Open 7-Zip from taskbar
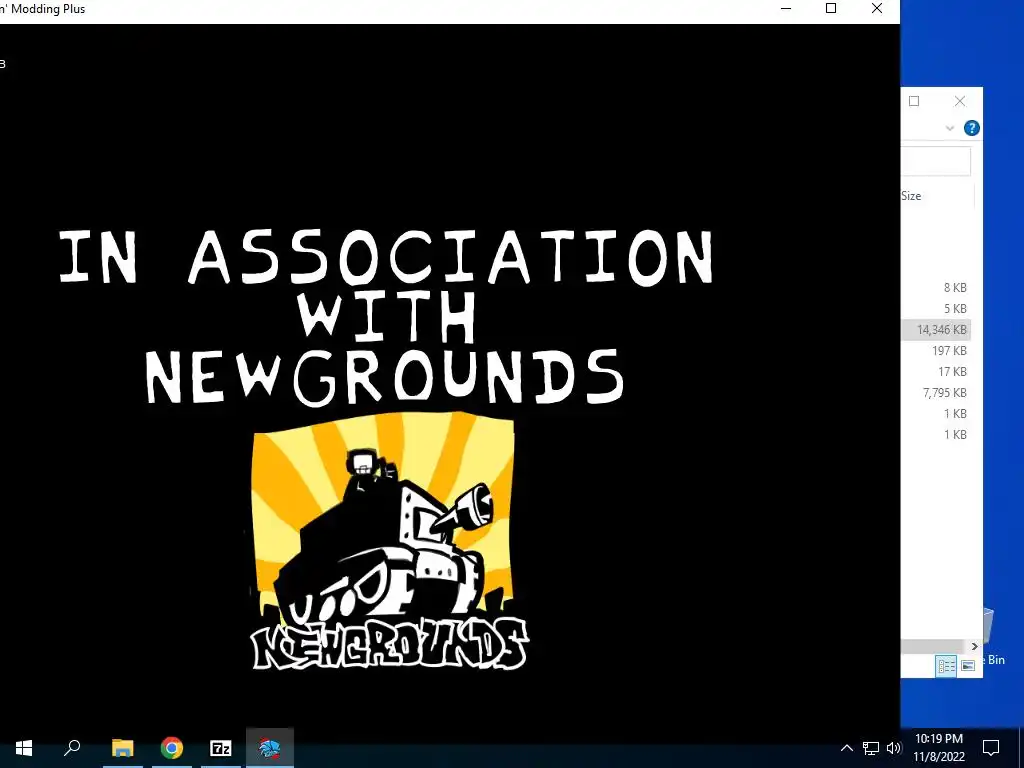1024x768 pixels. tap(221, 748)
